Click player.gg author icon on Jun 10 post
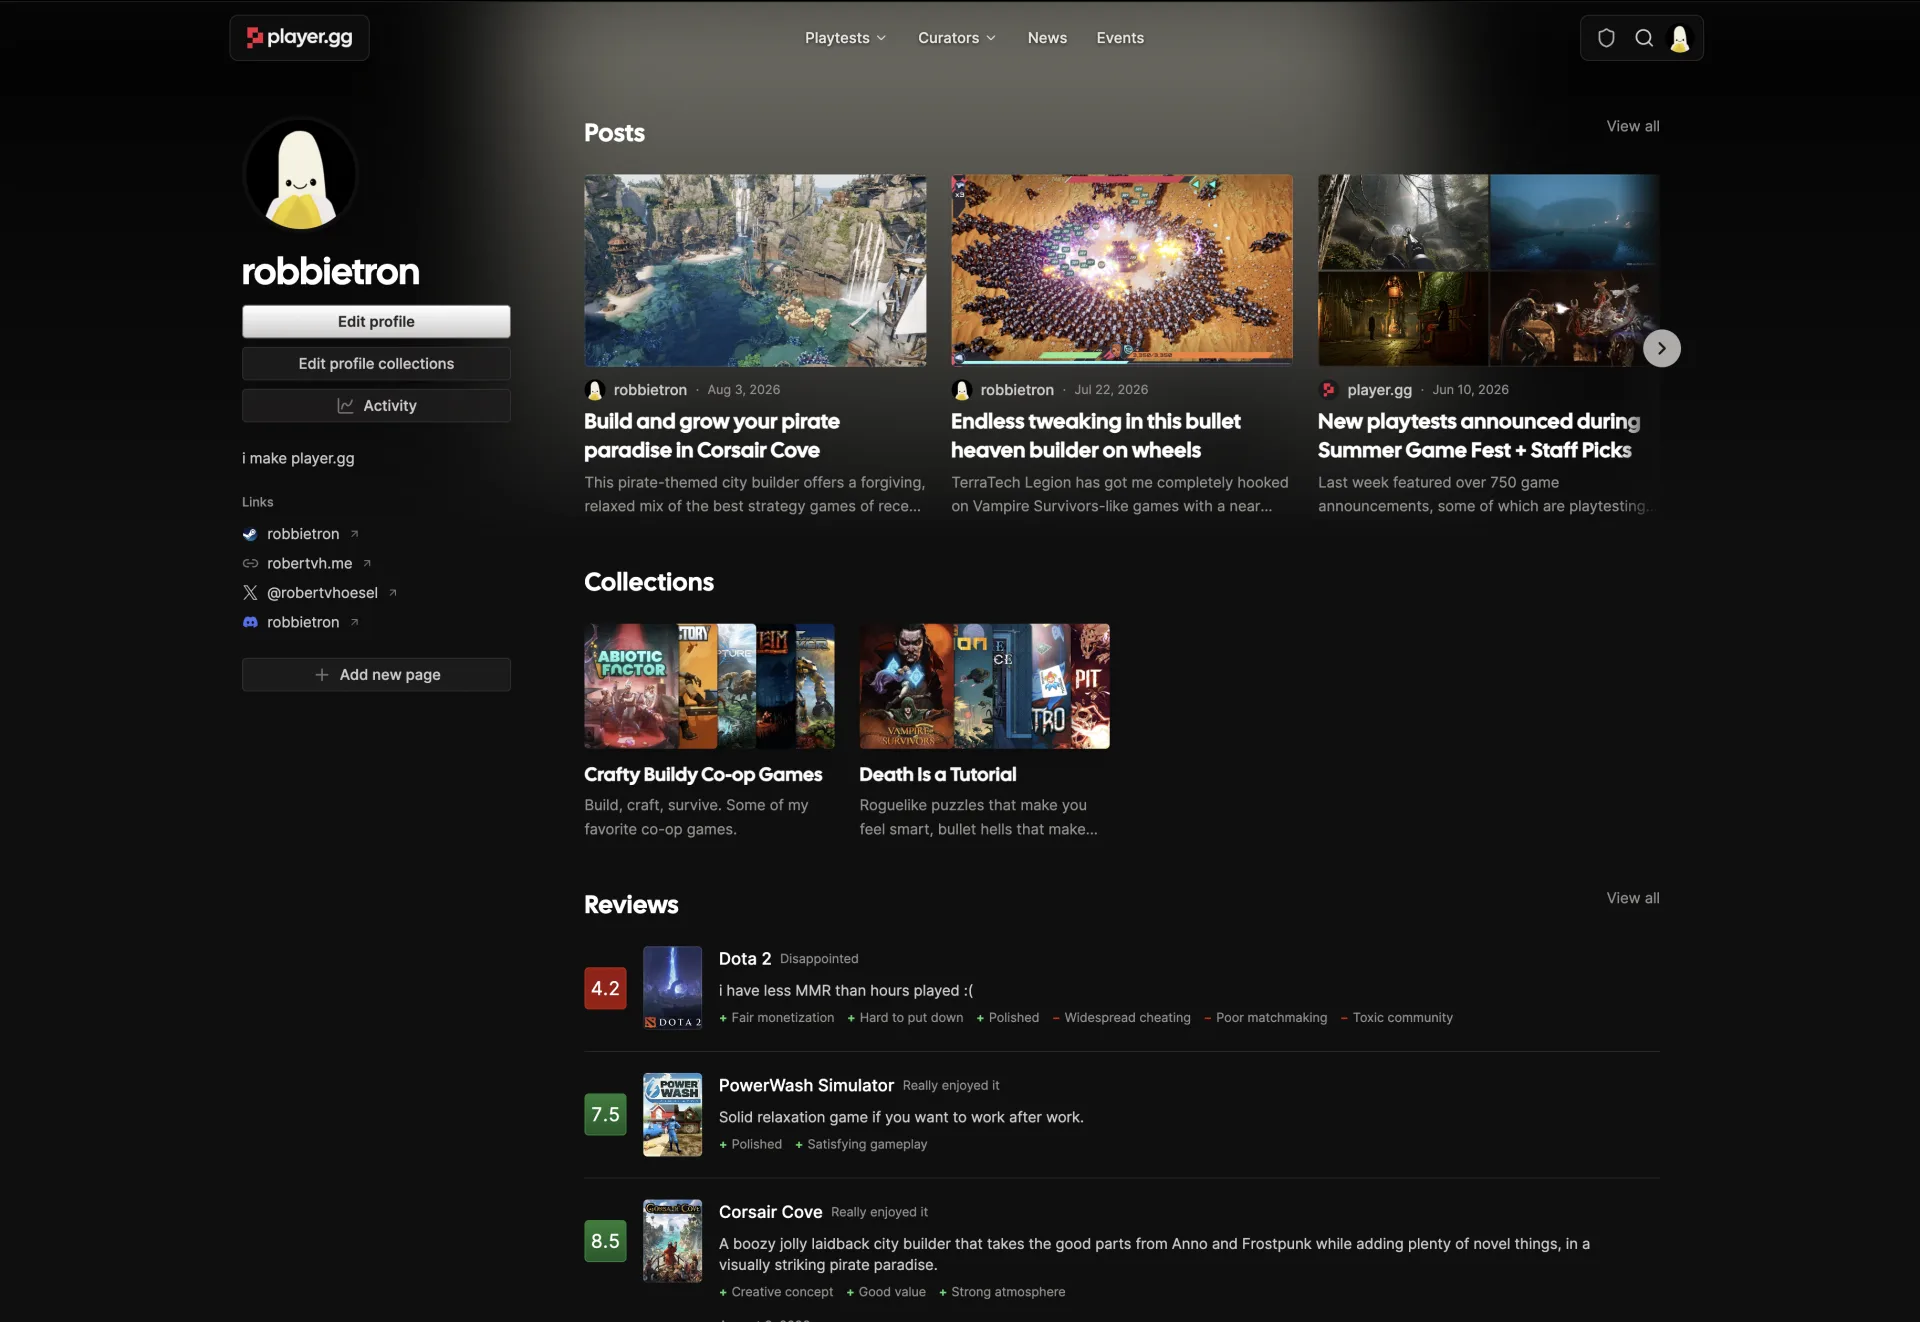Viewport: 1920px width, 1322px height. coord(1328,390)
